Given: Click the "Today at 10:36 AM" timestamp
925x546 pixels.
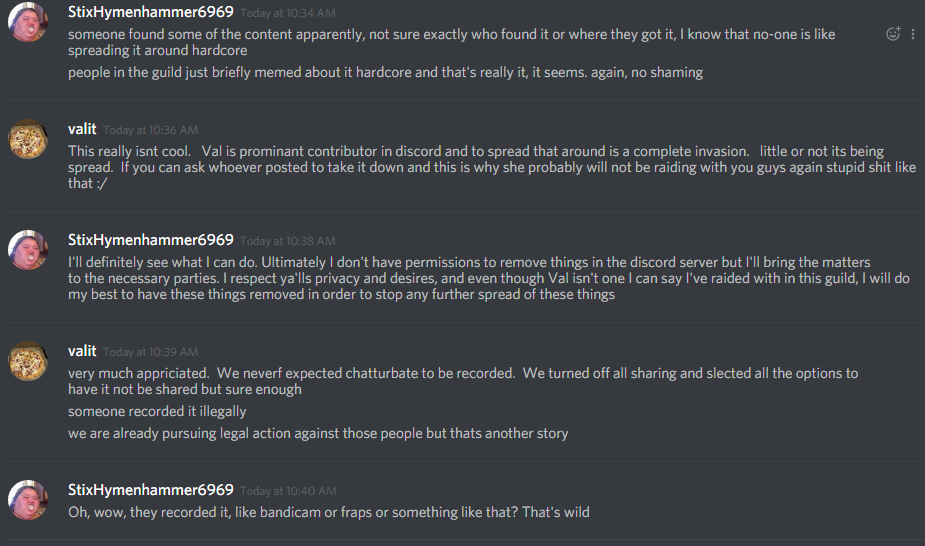Looking at the screenshot, I should tap(150, 130).
